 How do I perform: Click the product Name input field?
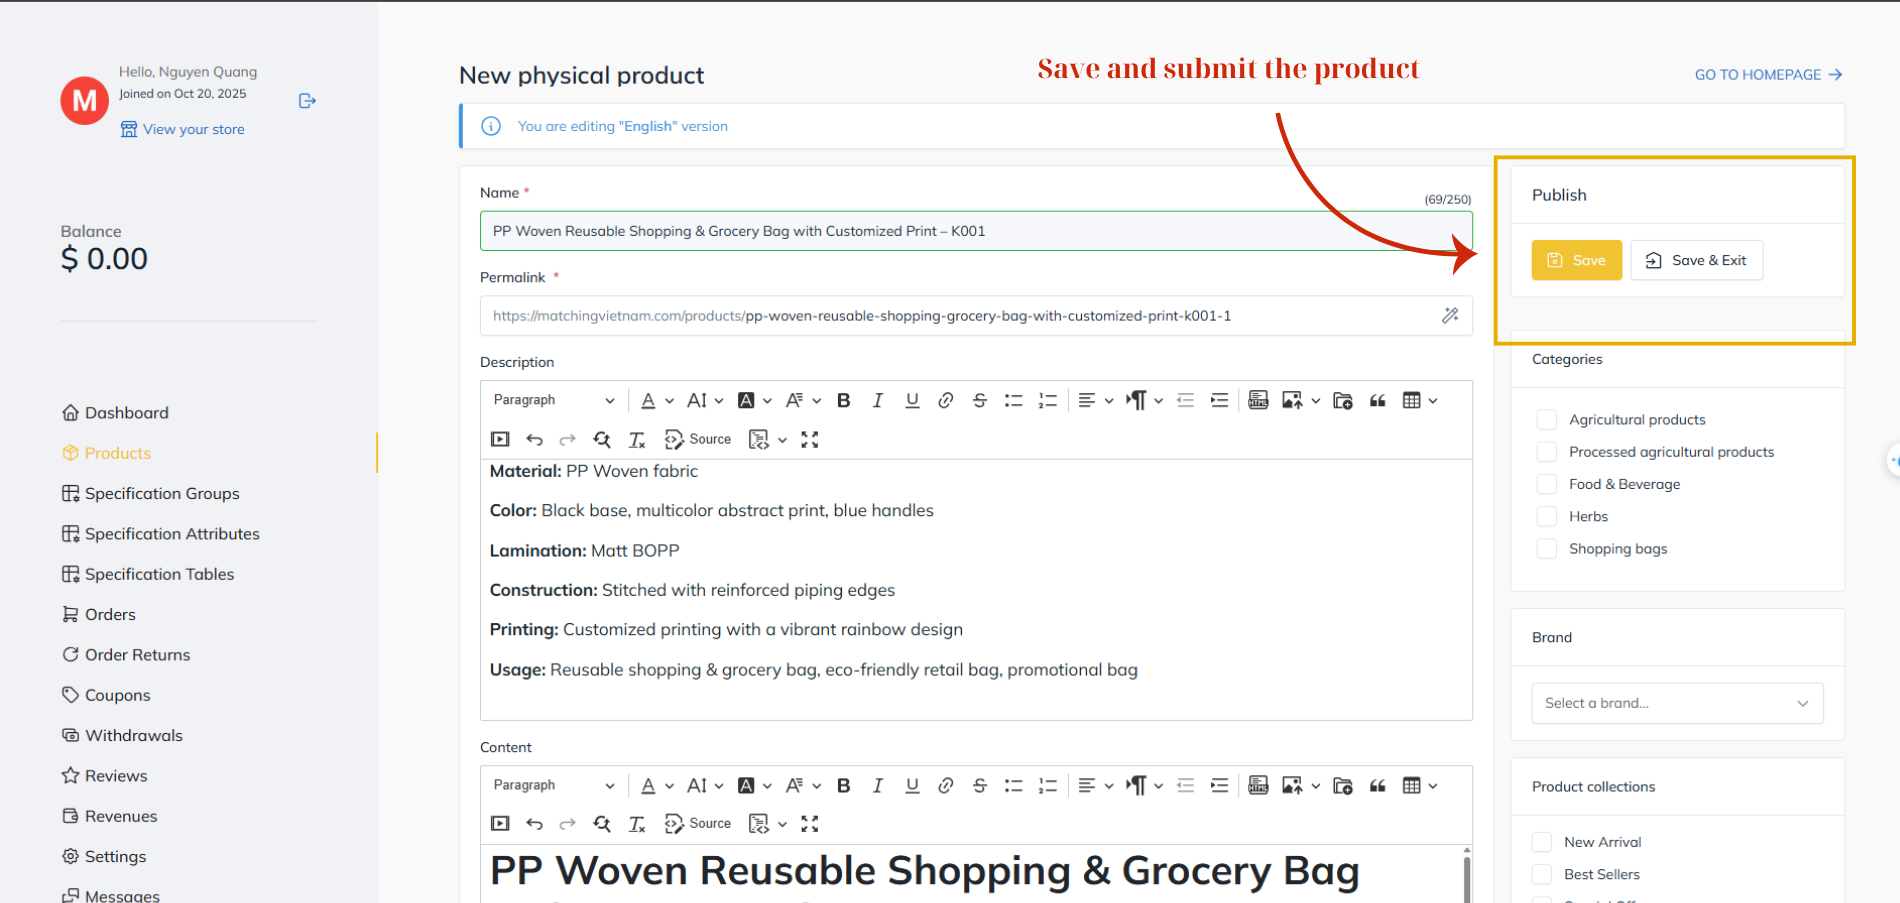(975, 231)
